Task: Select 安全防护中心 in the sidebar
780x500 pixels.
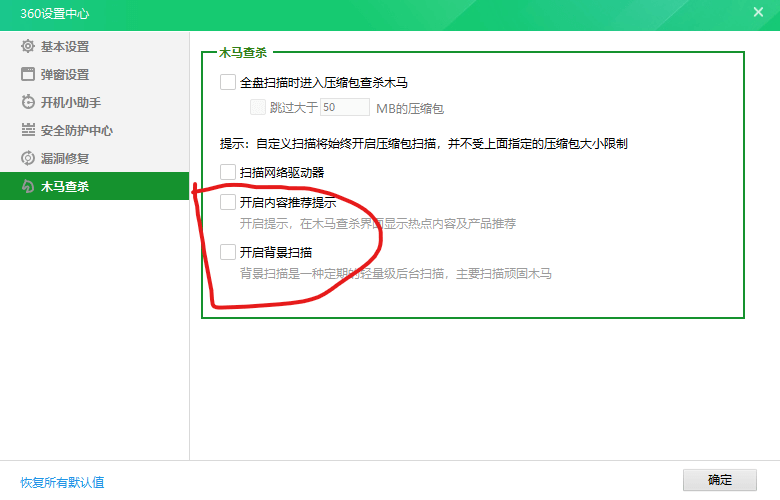Action: [77, 130]
